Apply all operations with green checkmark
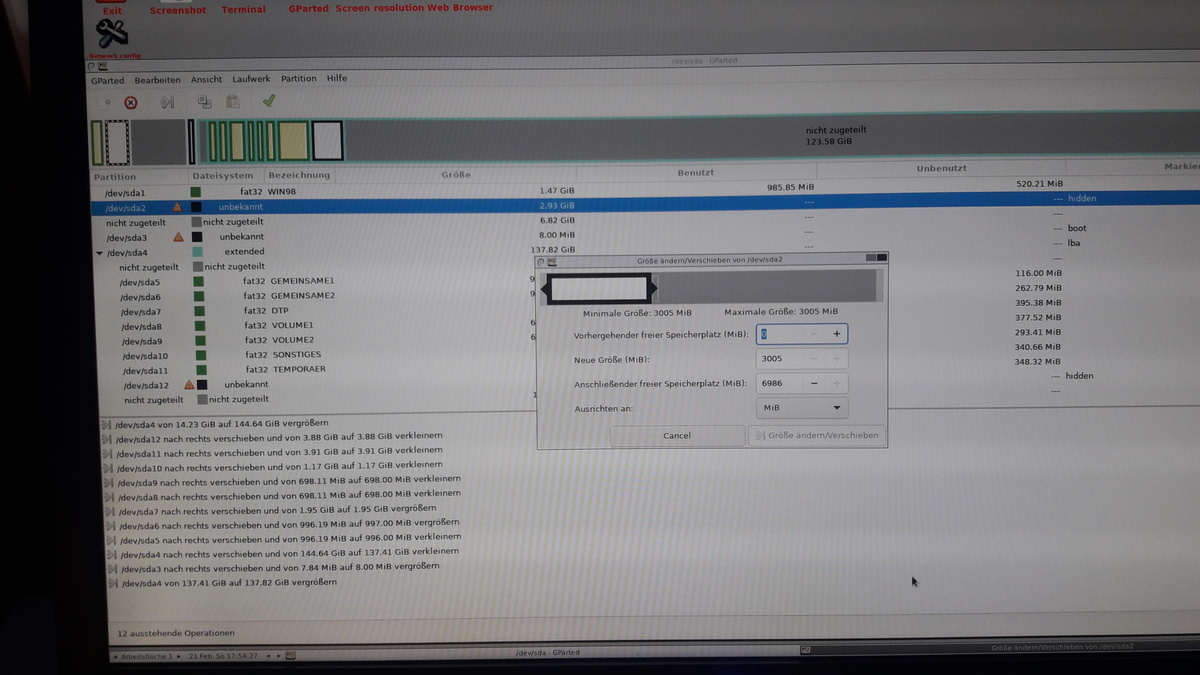Image resolution: width=1200 pixels, height=675 pixels. click(x=269, y=101)
